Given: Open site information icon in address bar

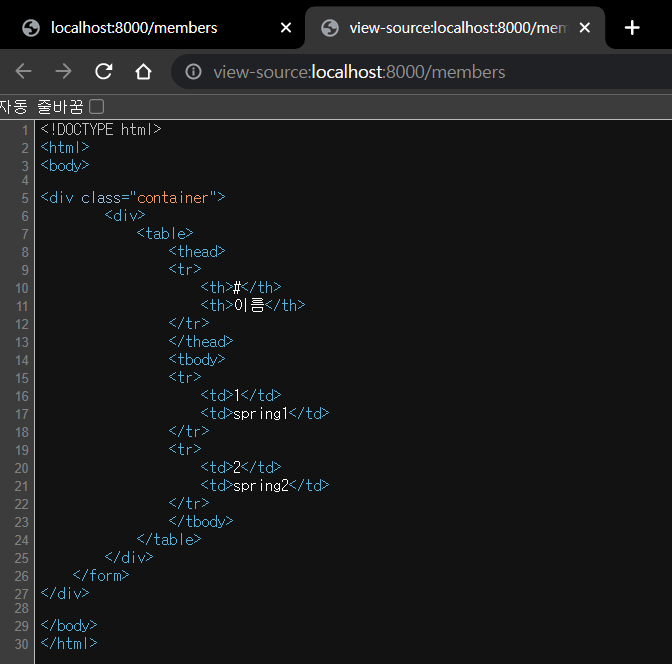Looking at the screenshot, I should (193, 72).
